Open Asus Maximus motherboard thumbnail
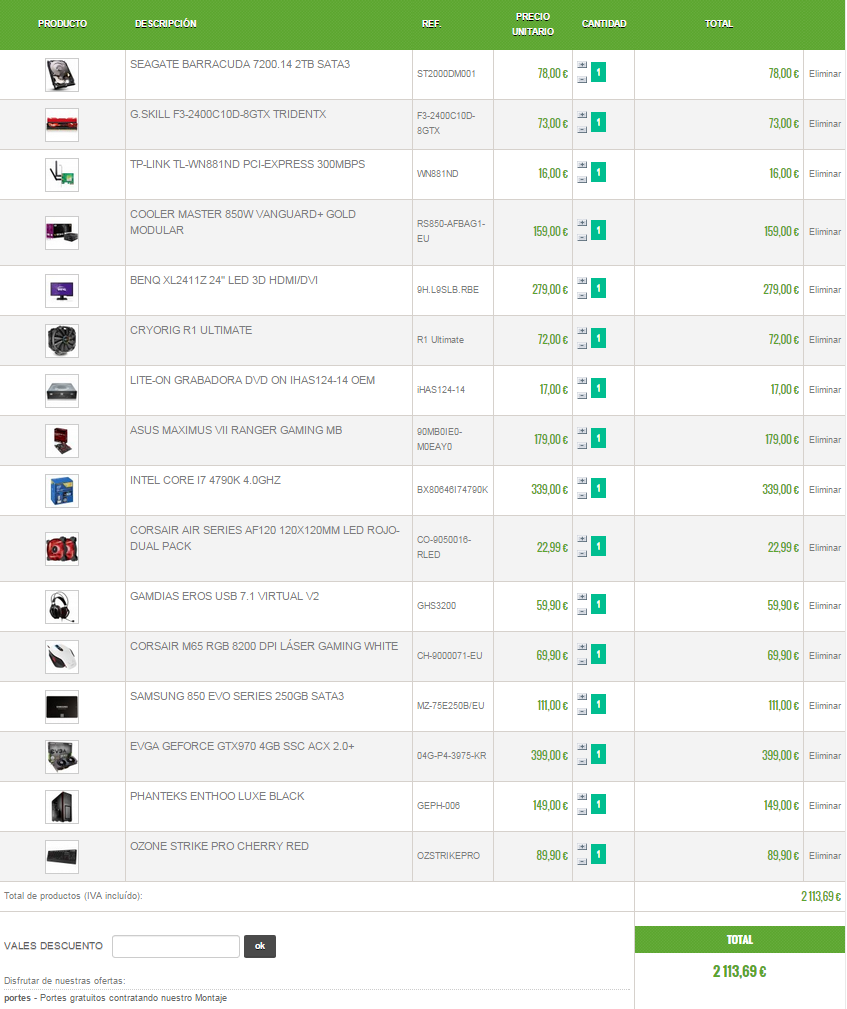Image resolution: width=847 pixels, height=1009 pixels. pos(62,441)
